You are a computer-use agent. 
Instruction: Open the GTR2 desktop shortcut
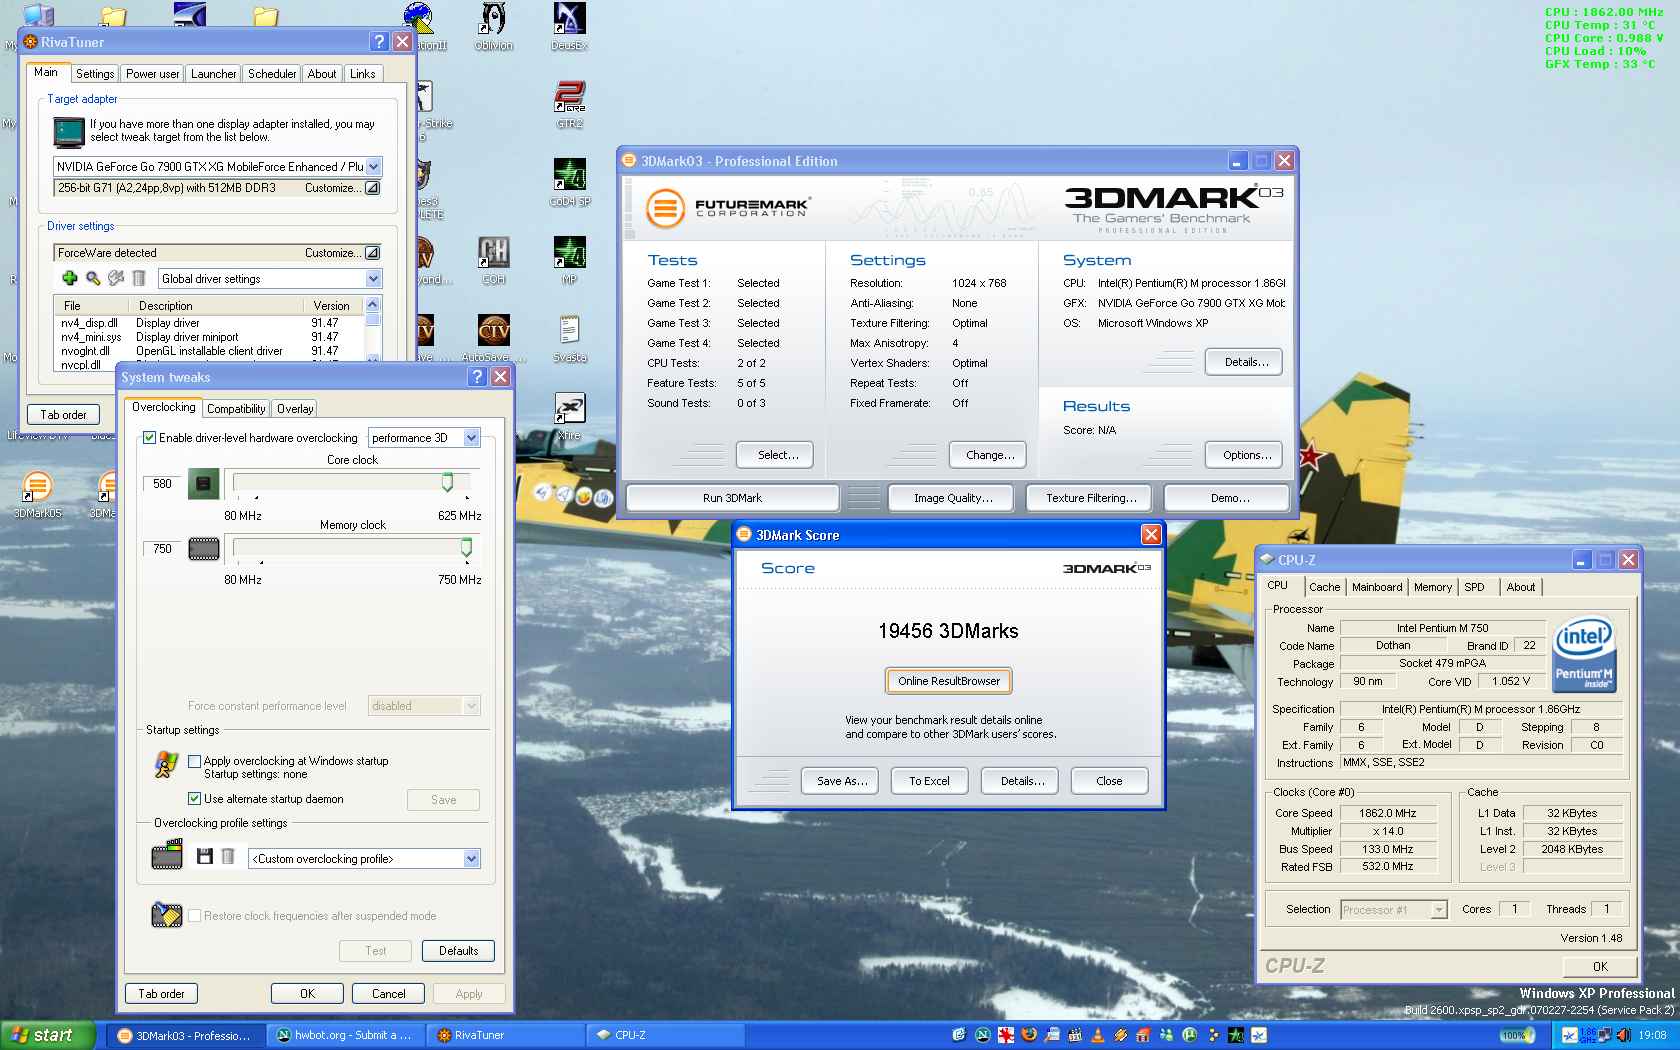tap(570, 104)
